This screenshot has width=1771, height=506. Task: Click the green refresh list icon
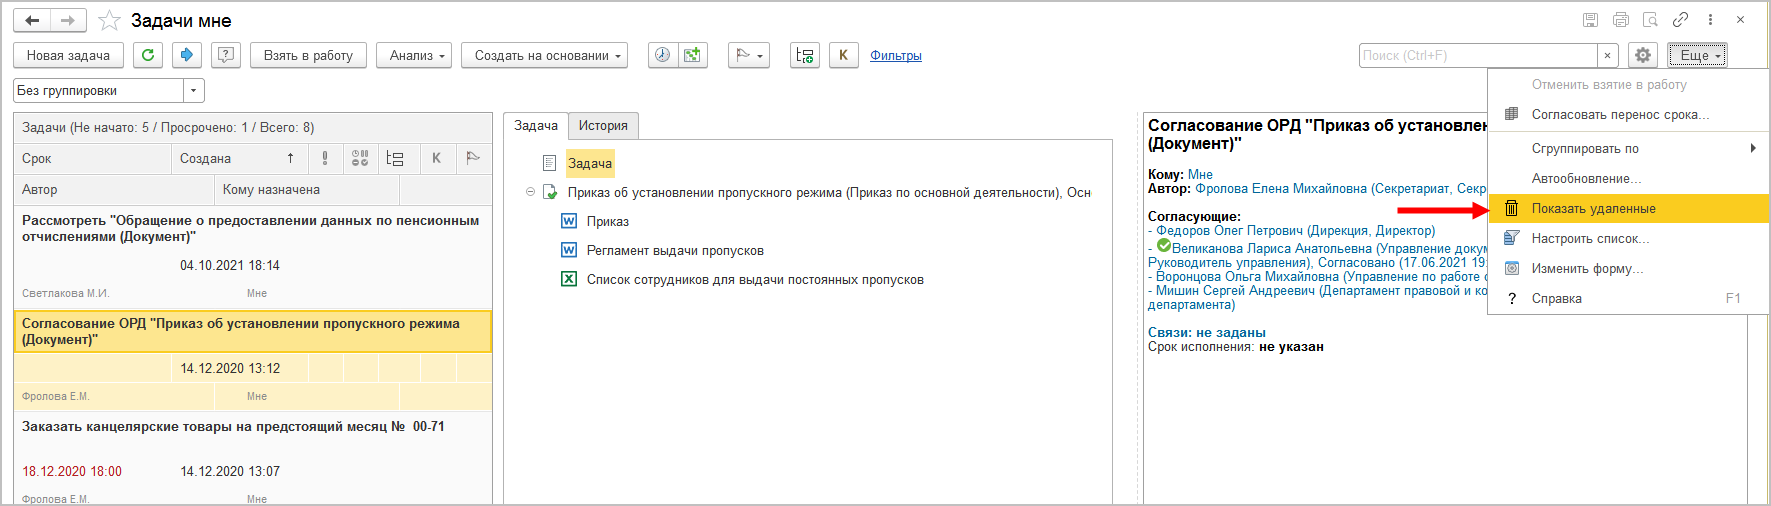tap(148, 55)
